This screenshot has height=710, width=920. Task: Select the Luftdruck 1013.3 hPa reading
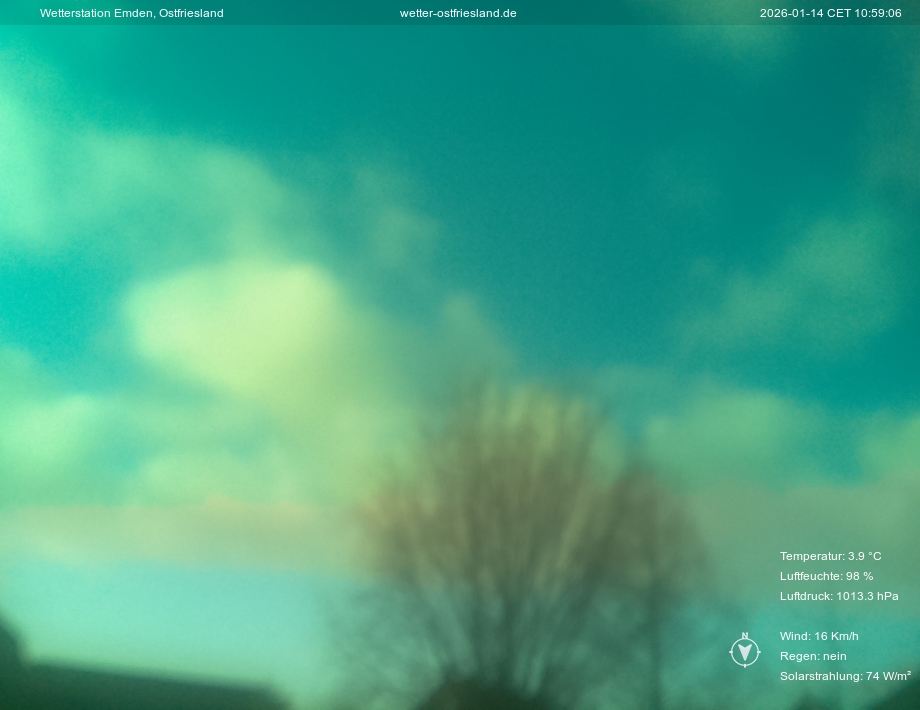click(x=838, y=596)
